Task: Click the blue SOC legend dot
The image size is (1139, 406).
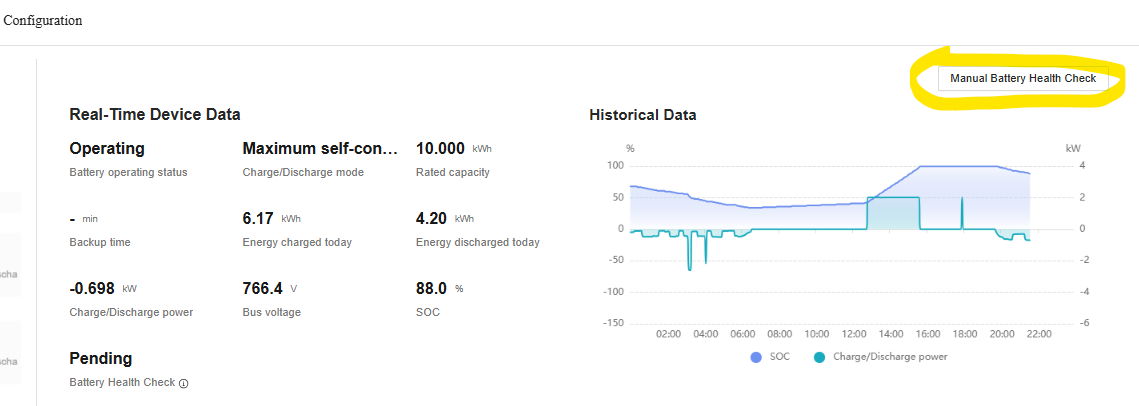Action: point(756,357)
